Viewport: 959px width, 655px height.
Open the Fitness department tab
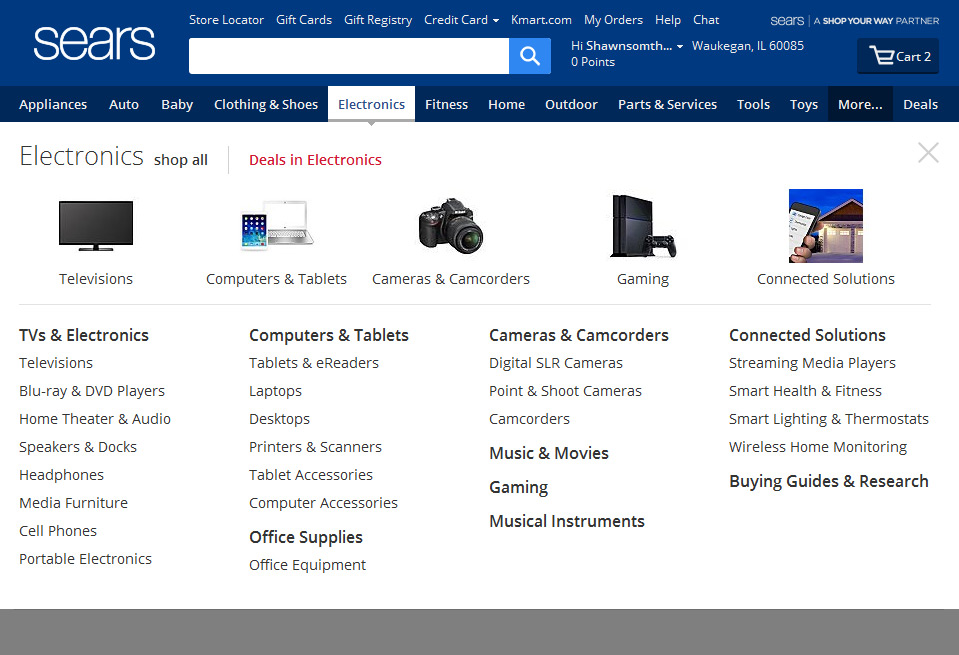coord(446,105)
